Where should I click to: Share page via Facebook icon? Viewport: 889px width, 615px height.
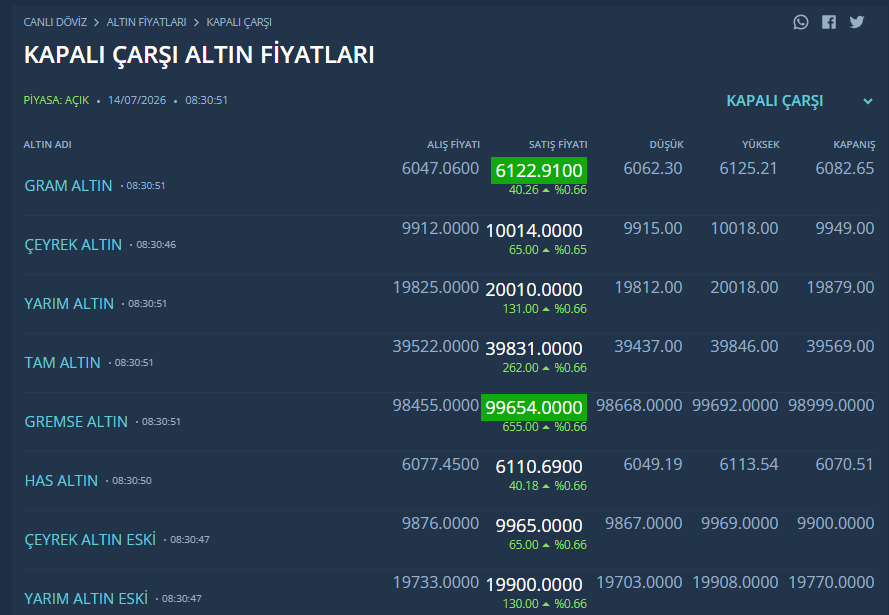829,22
